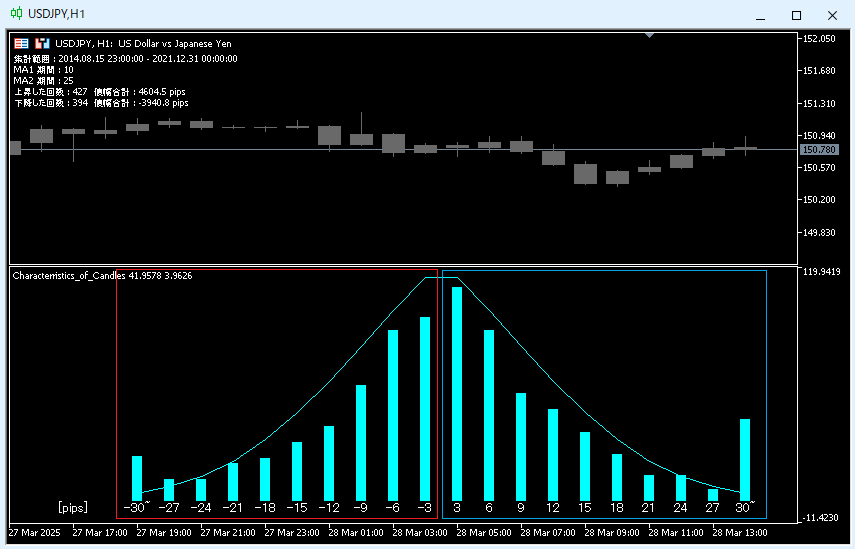Select the cyan bar above the 30~ label
This screenshot has width=855, height=549.
745,460
